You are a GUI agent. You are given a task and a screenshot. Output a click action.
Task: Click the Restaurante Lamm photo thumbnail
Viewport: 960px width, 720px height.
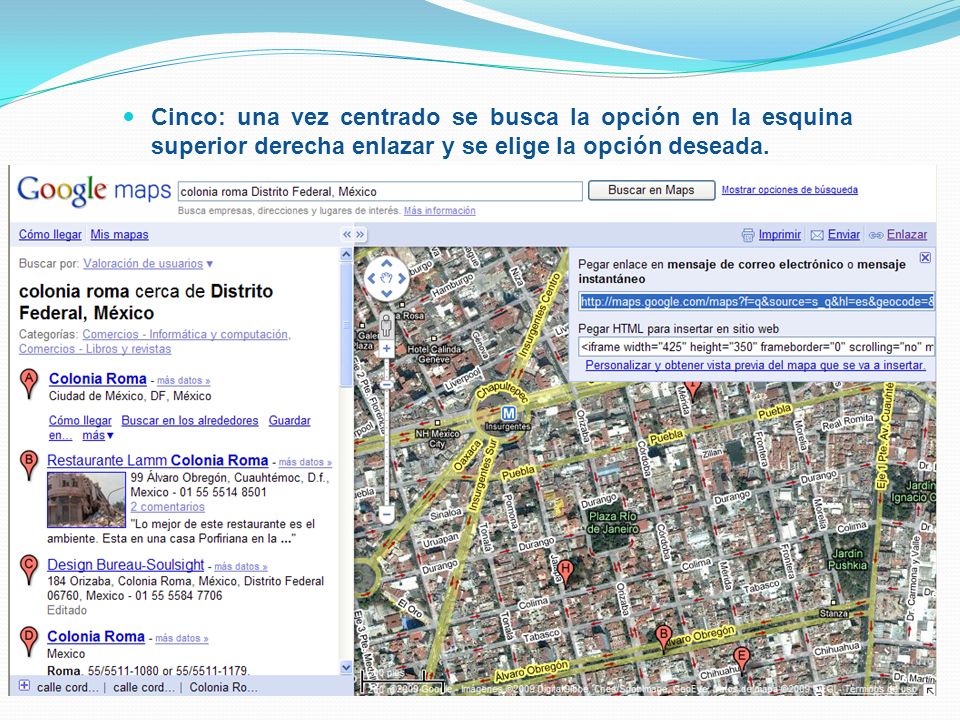[x=87, y=500]
